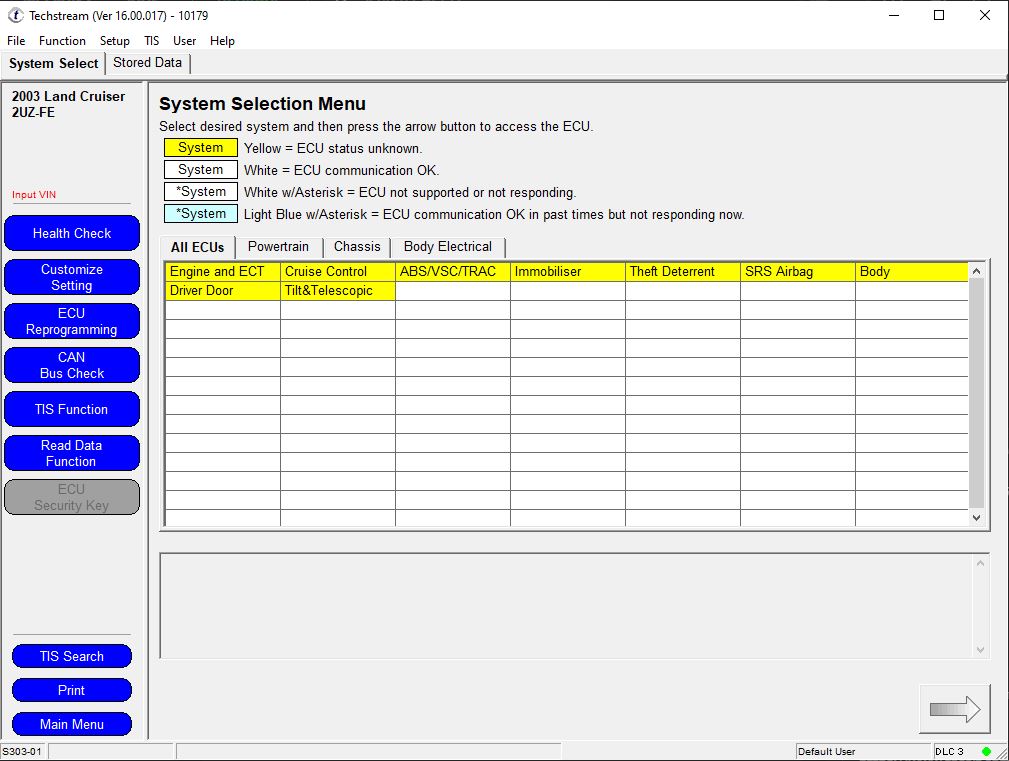Close the Techstream window
This screenshot has width=1009, height=761.
point(985,15)
